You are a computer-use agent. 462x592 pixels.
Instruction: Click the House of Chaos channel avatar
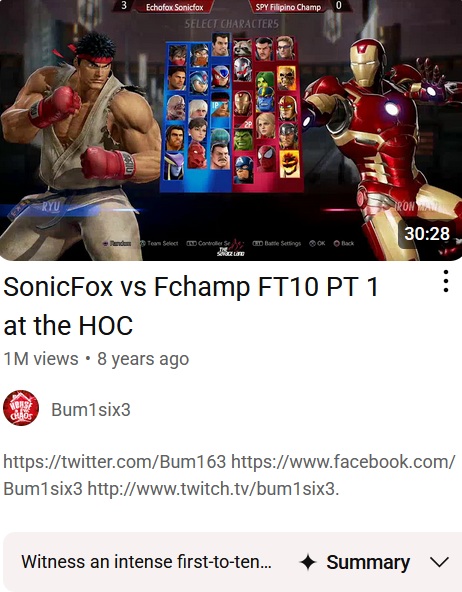tap(21, 408)
